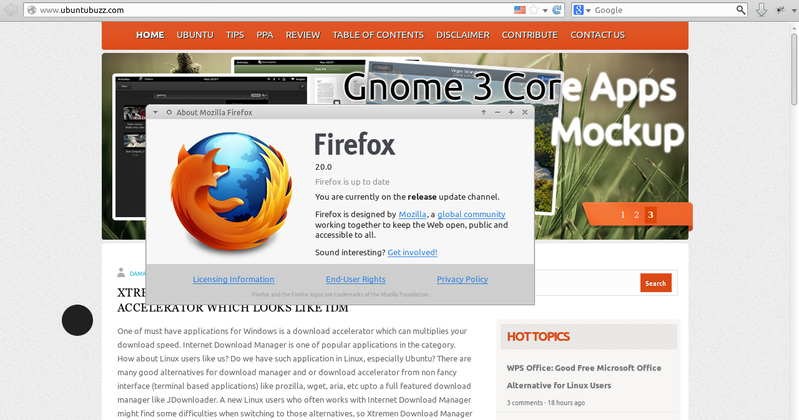Viewport: 799px width, 420px height.
Task: Click the '3 comments' link under WPS Office
Action: click(524, 403)
